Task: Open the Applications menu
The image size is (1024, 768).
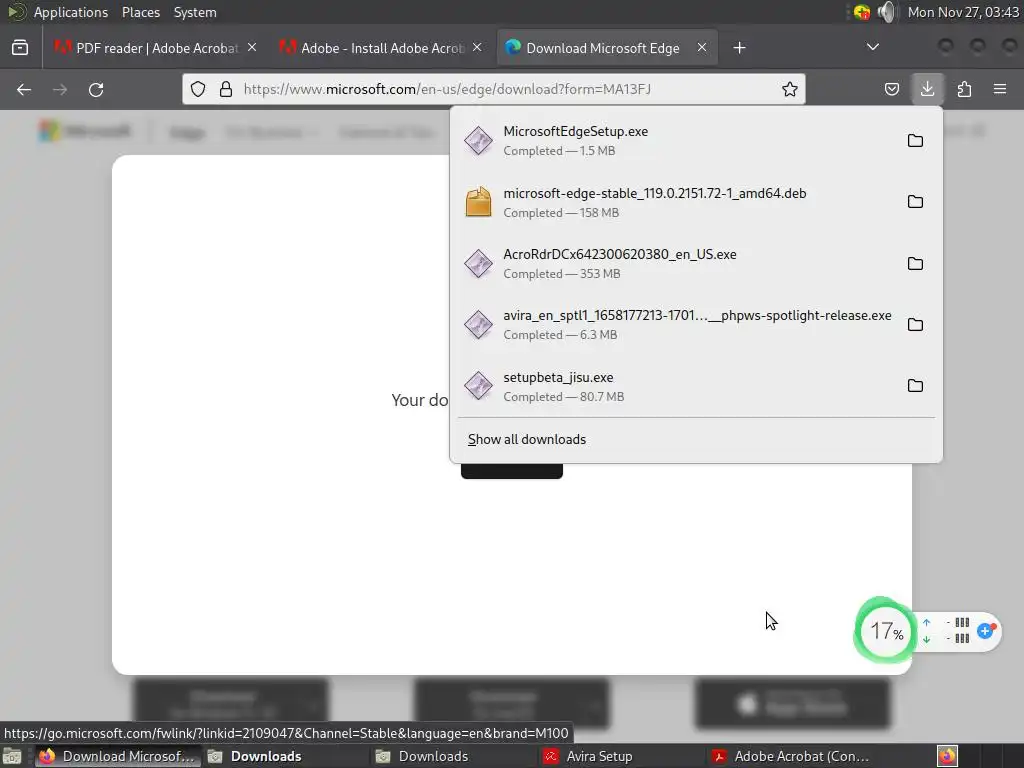Action: coord(71,12)
